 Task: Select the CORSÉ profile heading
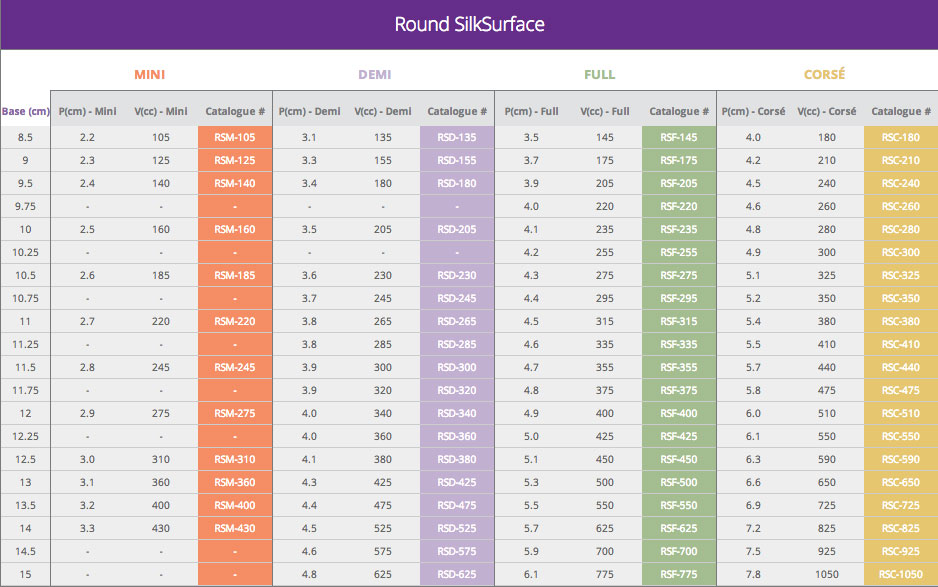825,75
